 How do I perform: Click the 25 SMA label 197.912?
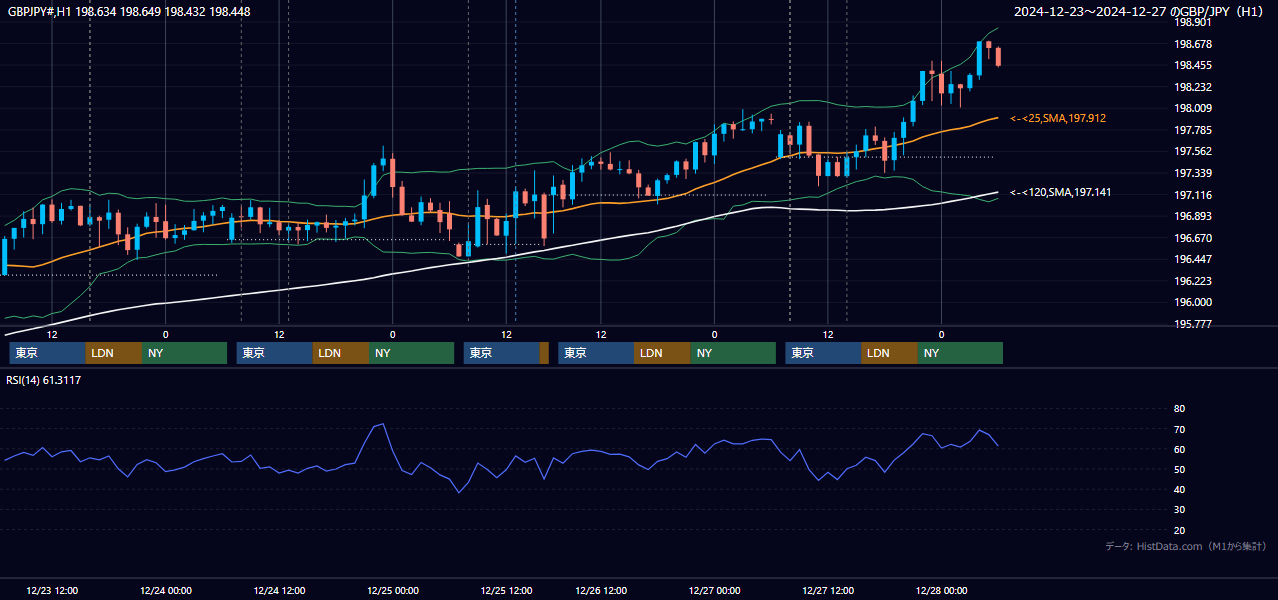1058,118
